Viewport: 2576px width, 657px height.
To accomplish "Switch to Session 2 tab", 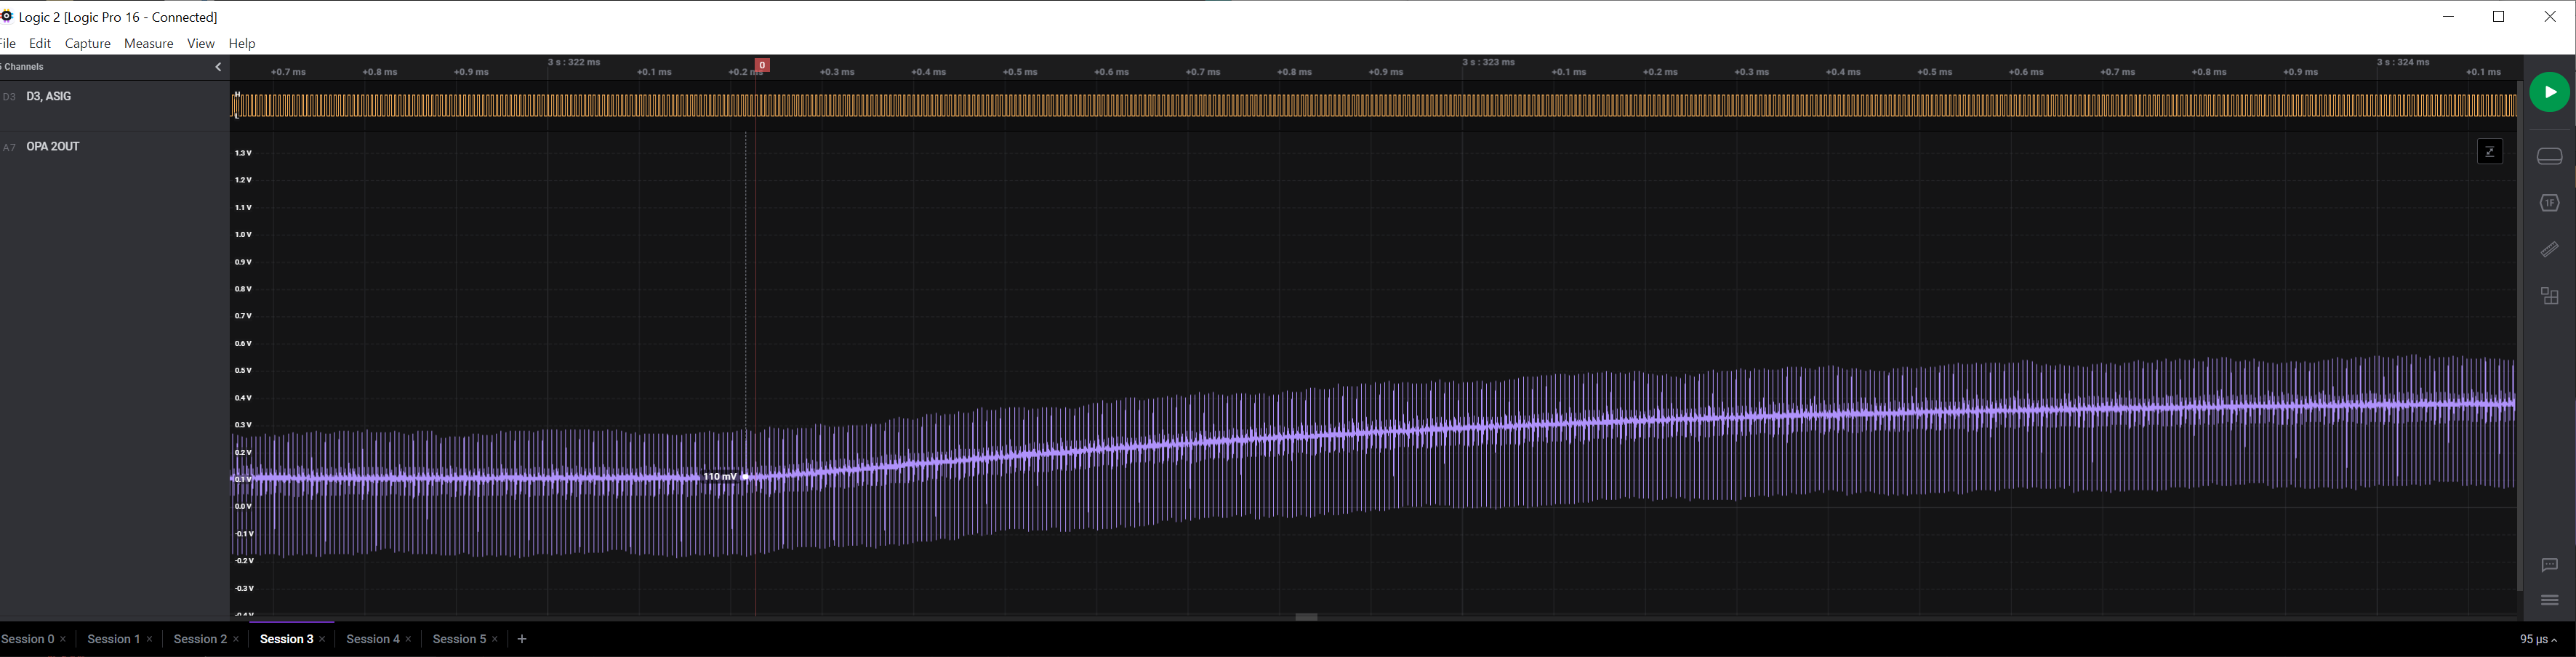I will [200, 639].
